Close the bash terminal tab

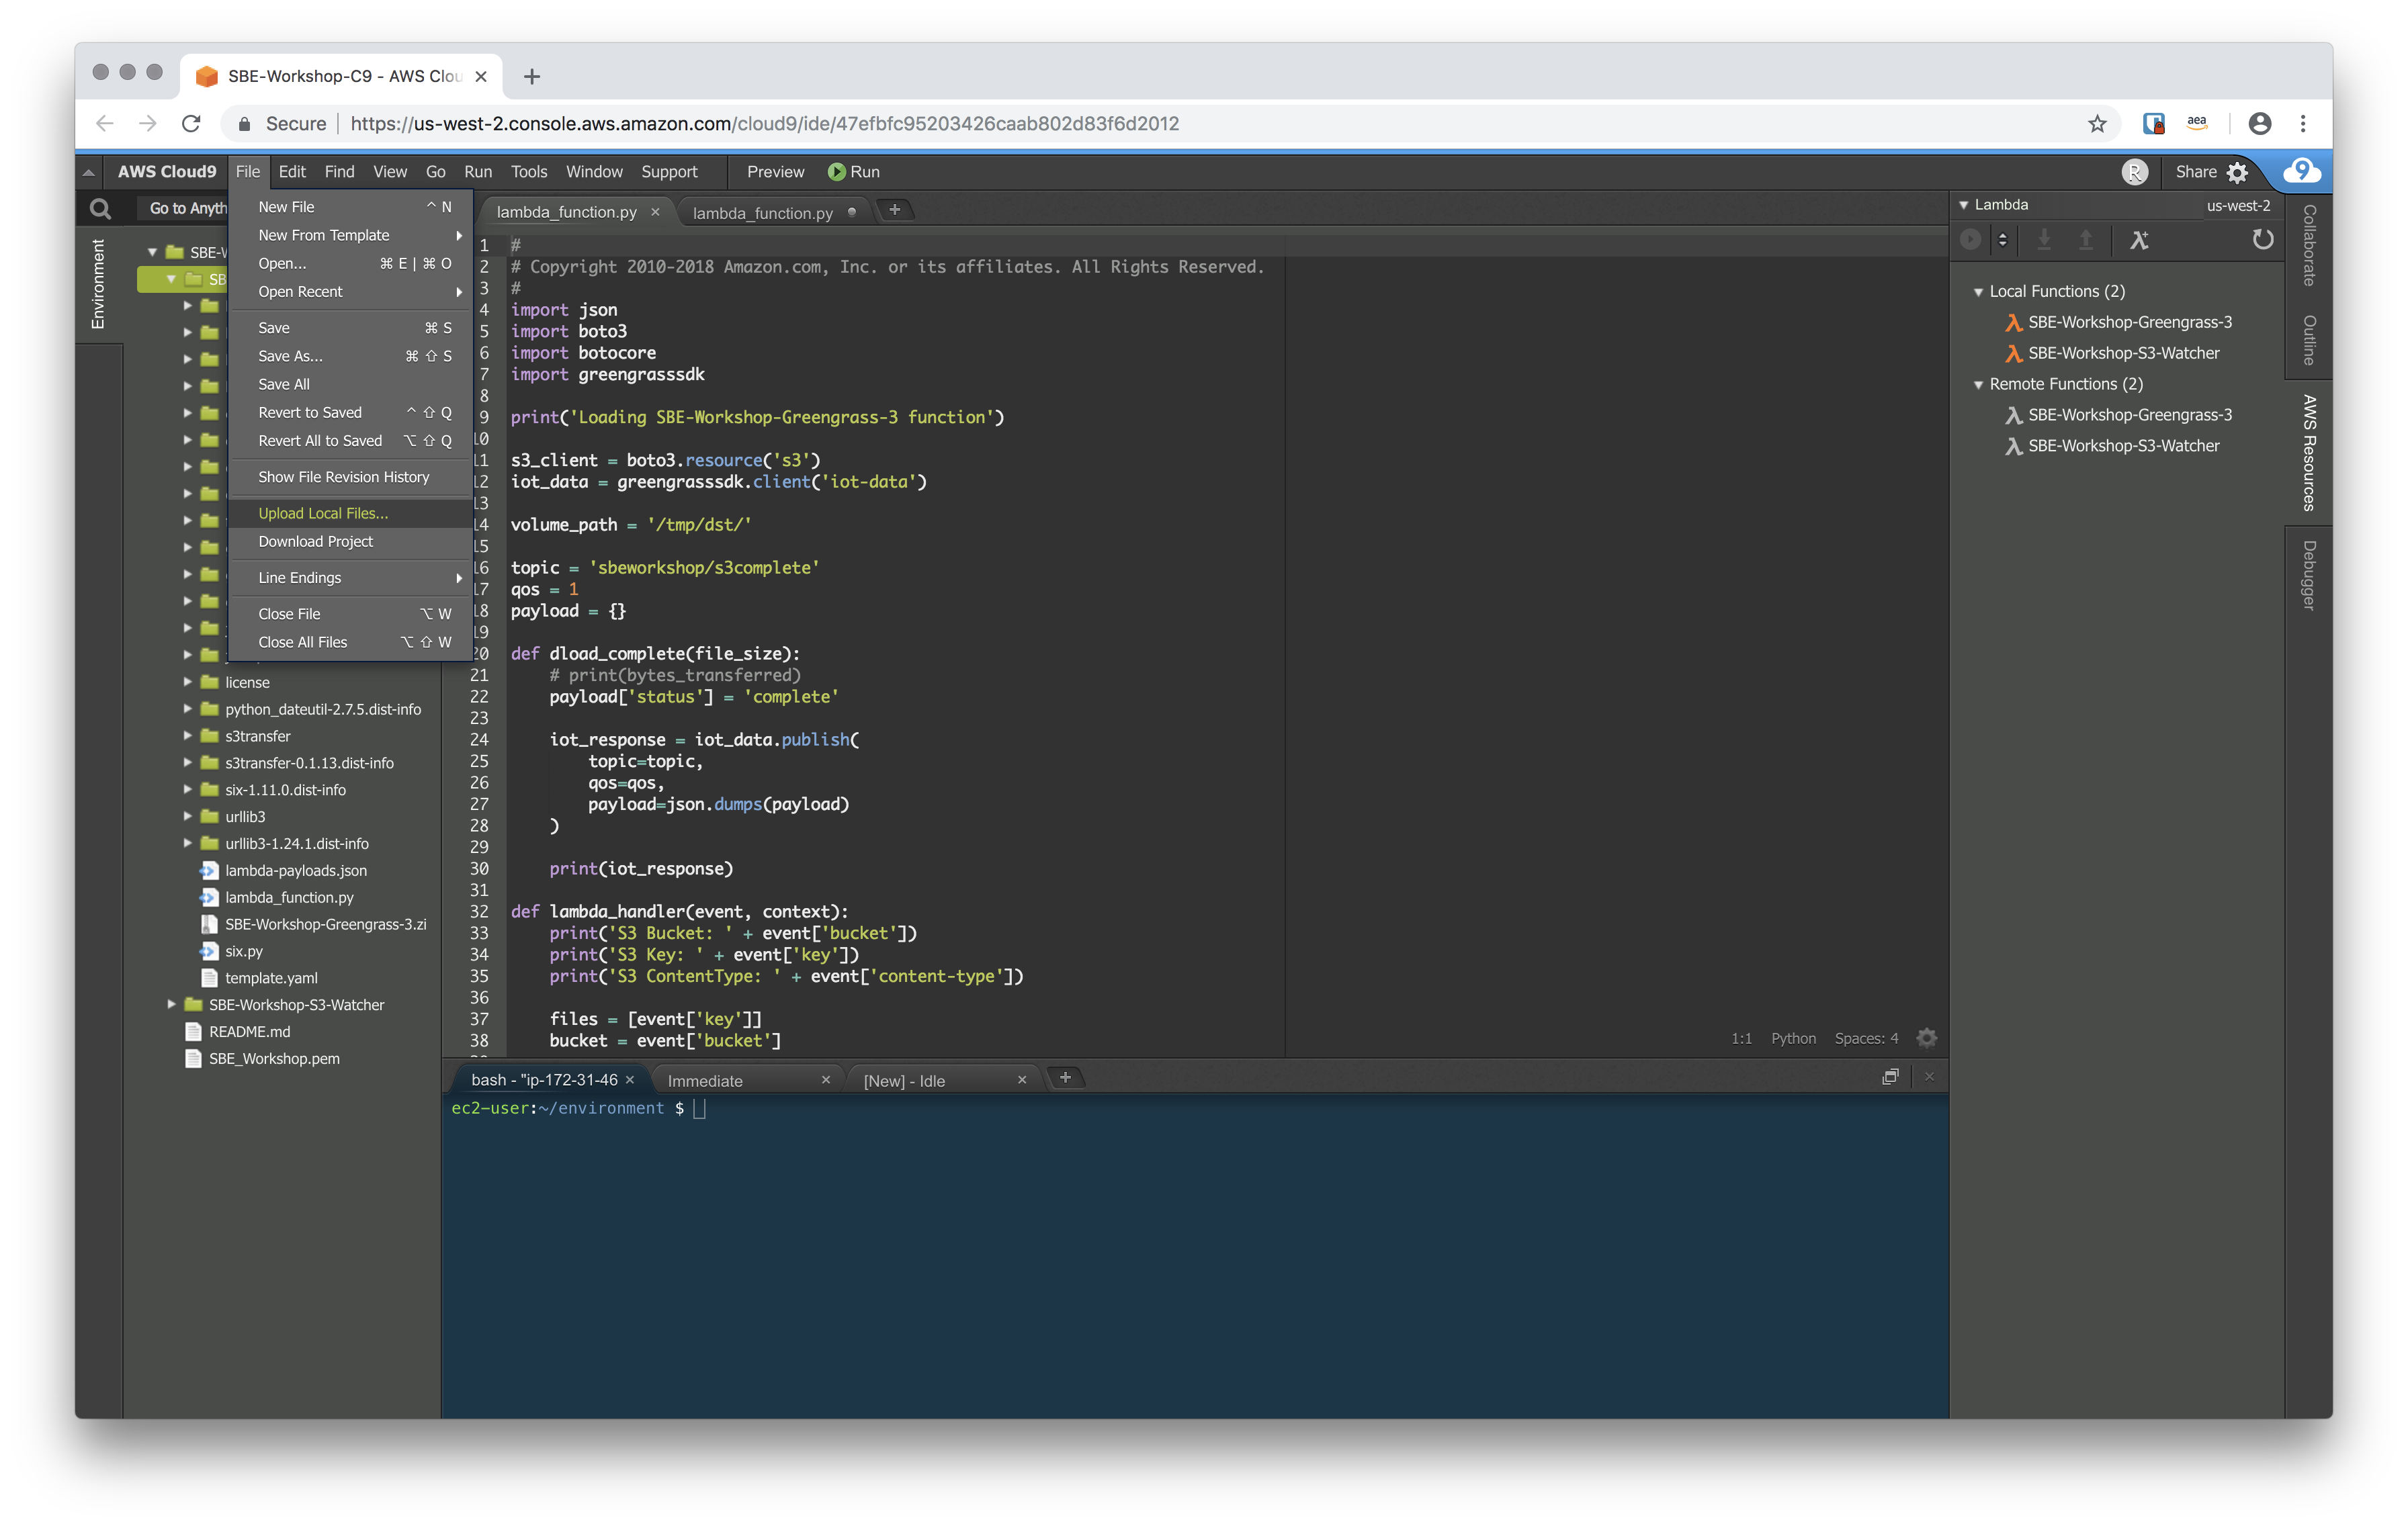tap(630, 1080)
